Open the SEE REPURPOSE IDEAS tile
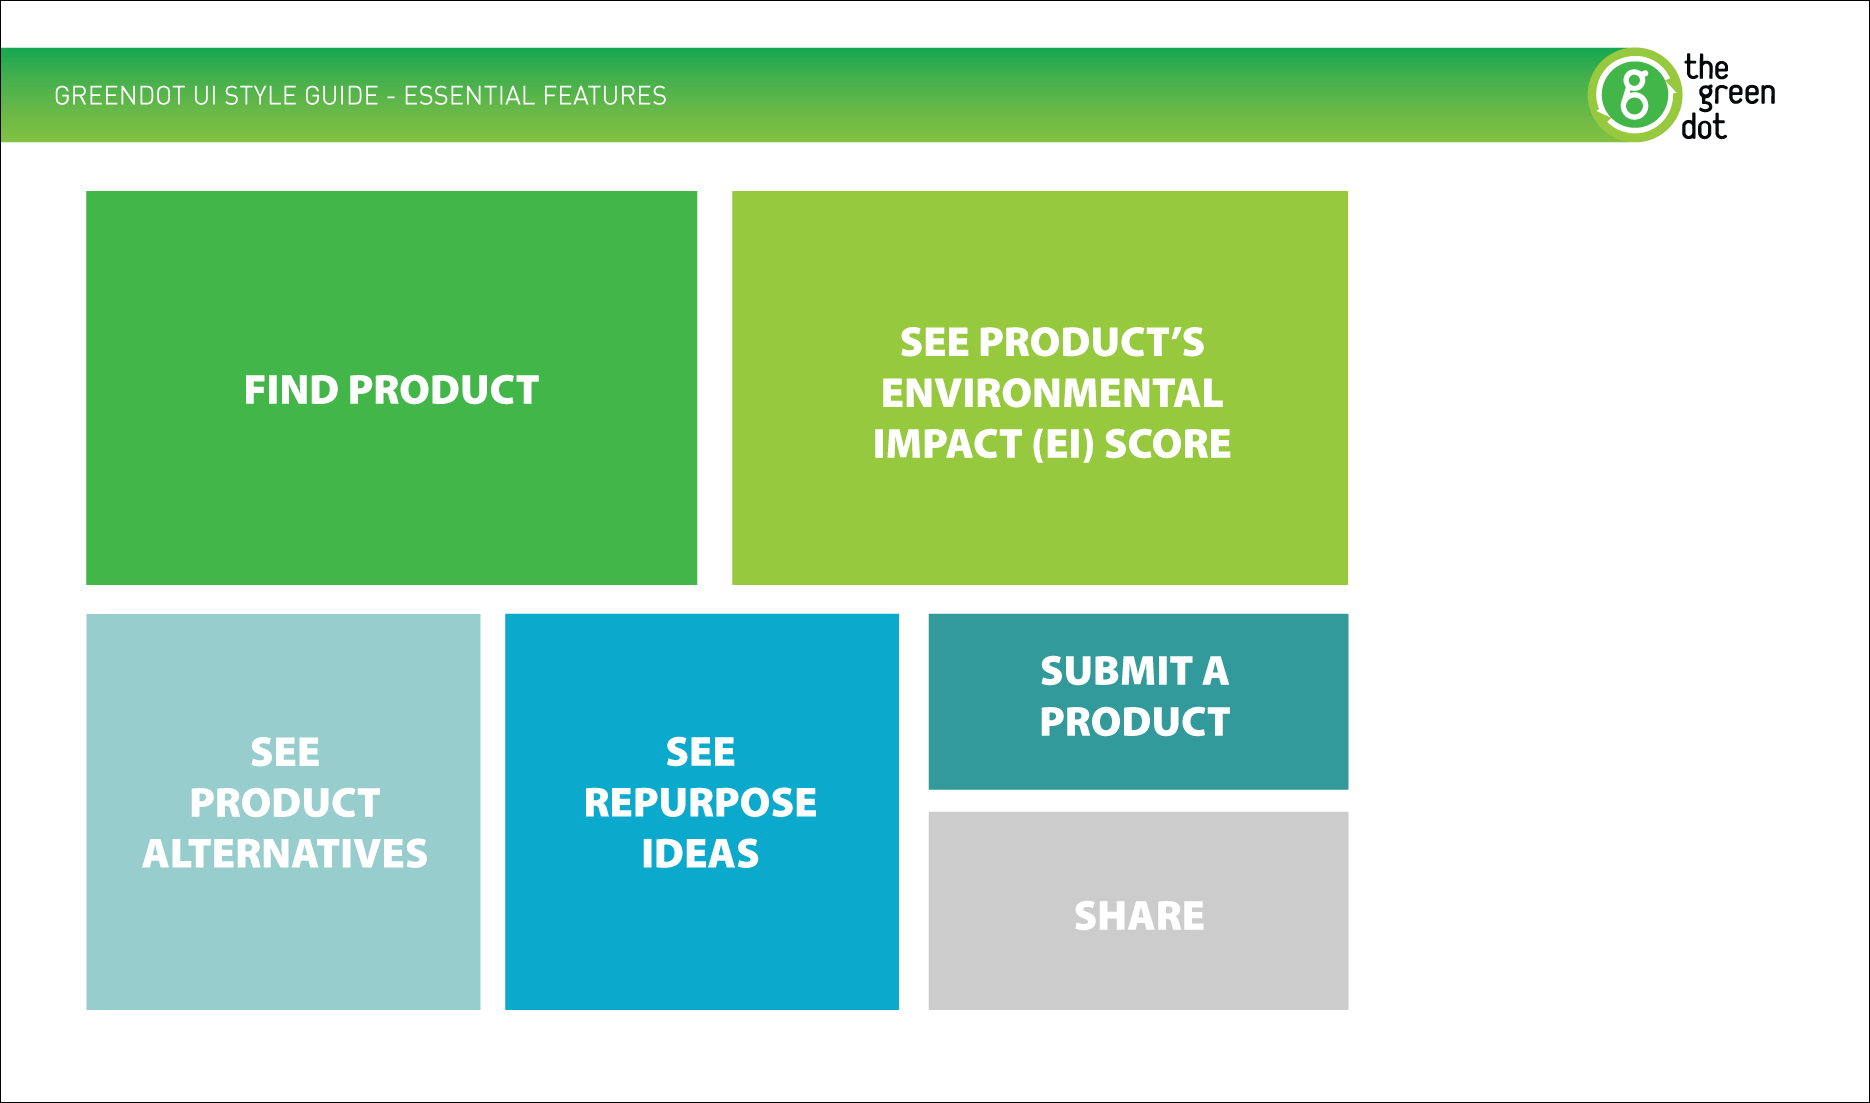This screenshot has height=1103, width=1870. [702, 812]
